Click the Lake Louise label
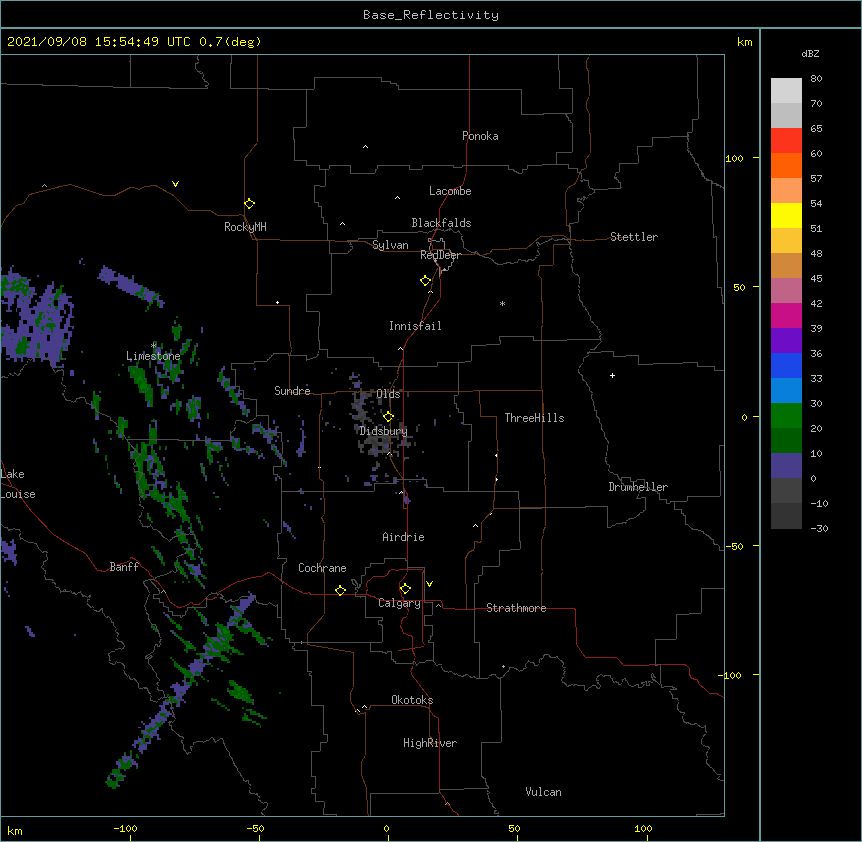This screenshot has height=842, width=862. click(18, 484)
